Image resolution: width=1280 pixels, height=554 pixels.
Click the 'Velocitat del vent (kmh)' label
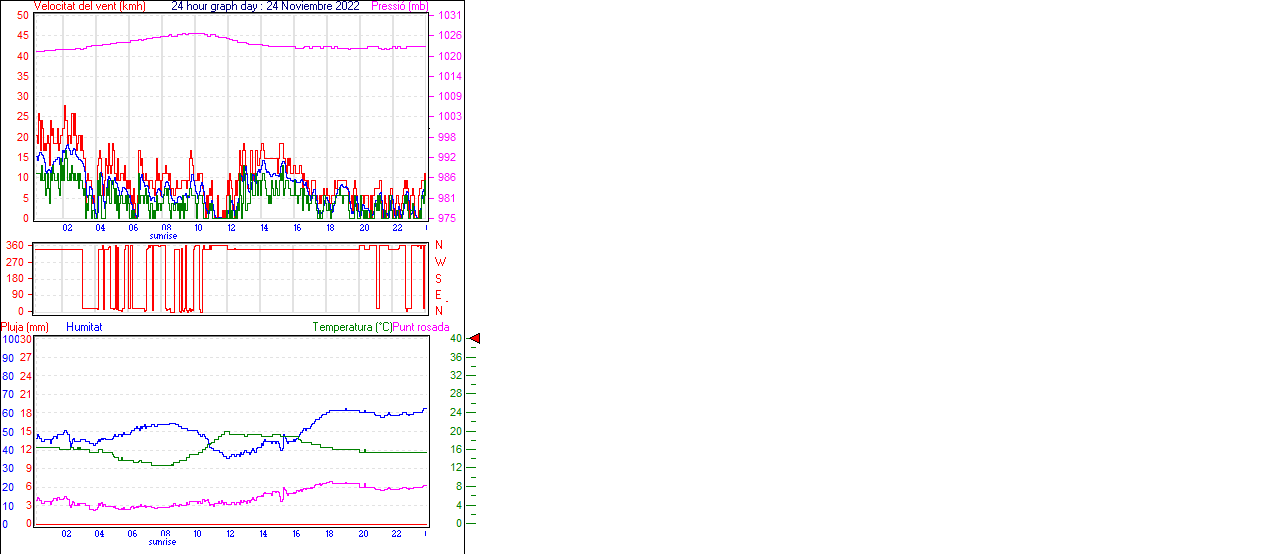click(x=90, y=6)
